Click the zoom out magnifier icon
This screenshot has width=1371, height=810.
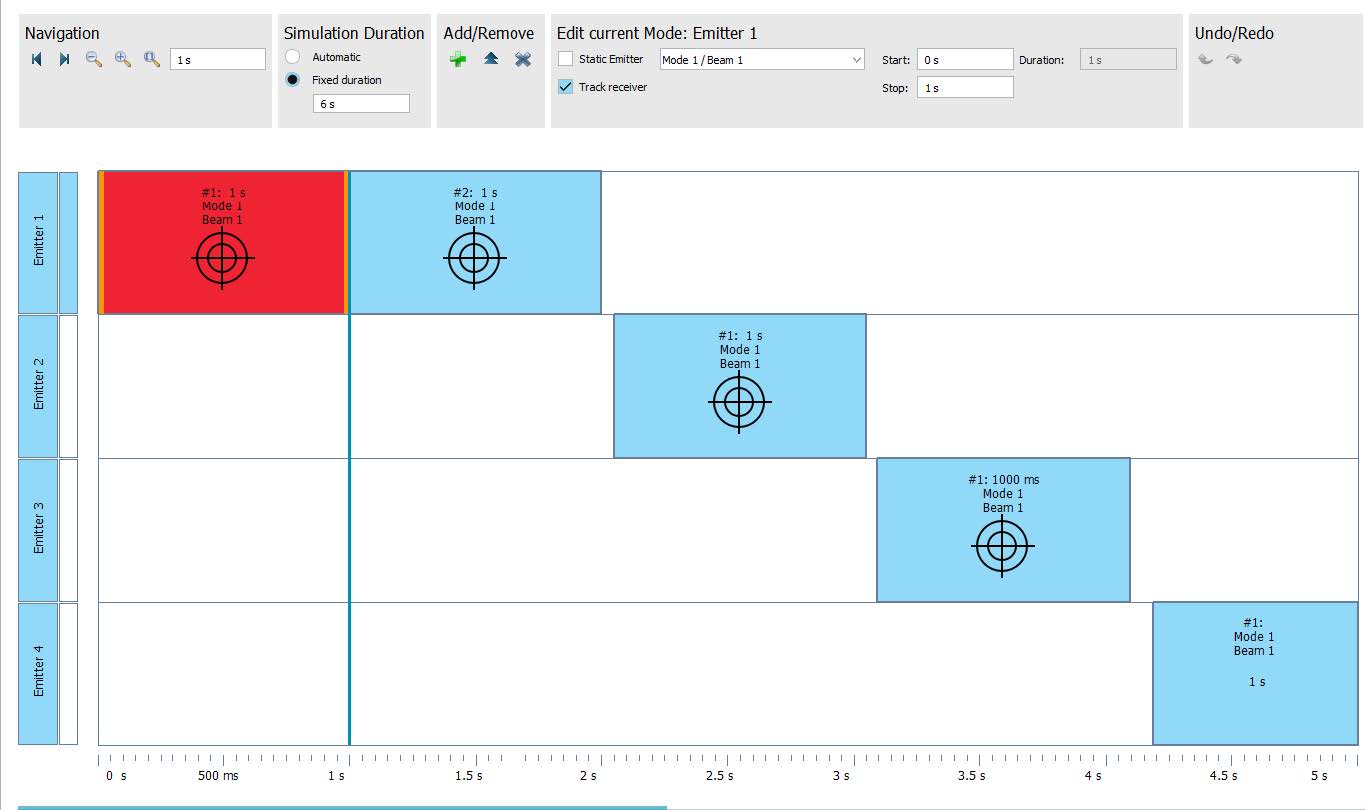(x=94, y=60)
